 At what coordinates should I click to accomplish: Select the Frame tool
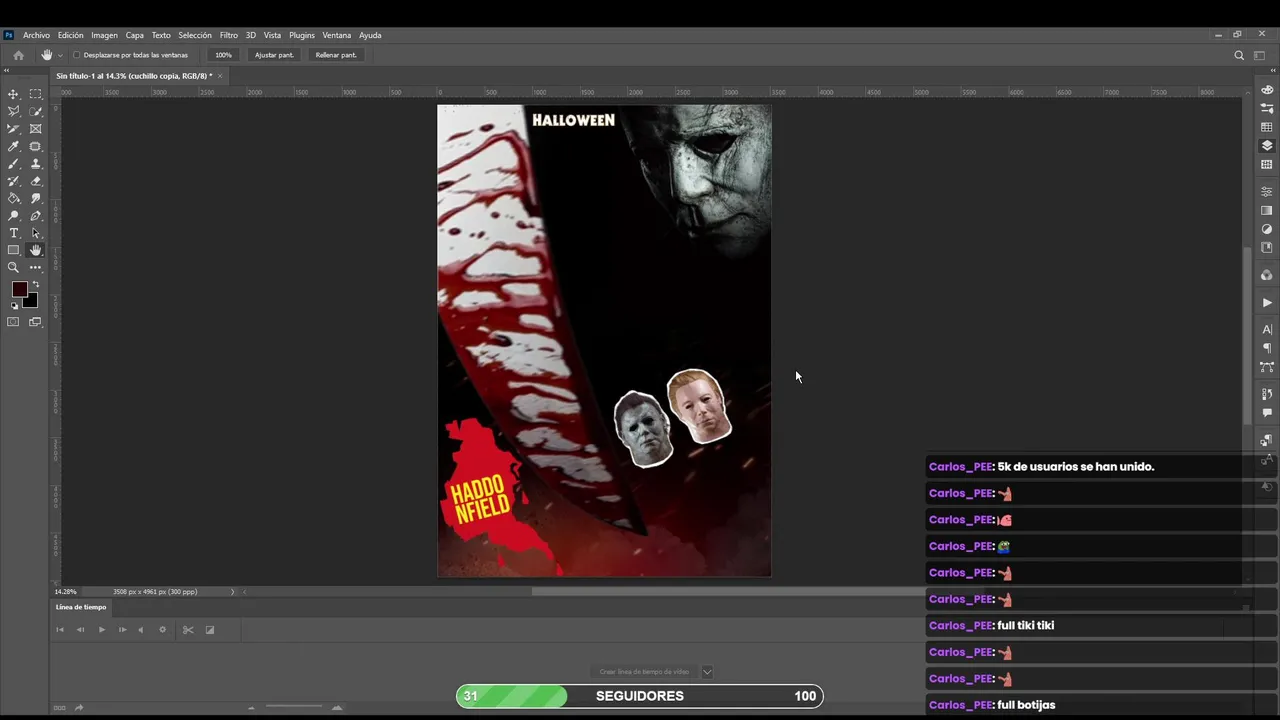pos(36,129)
